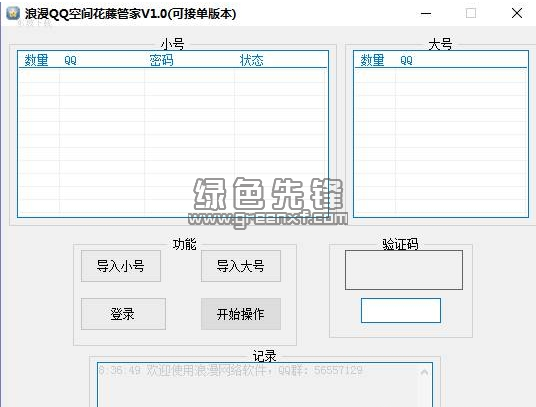
Task: Focus the captcha code input field
Action: (x=401, y=310)
